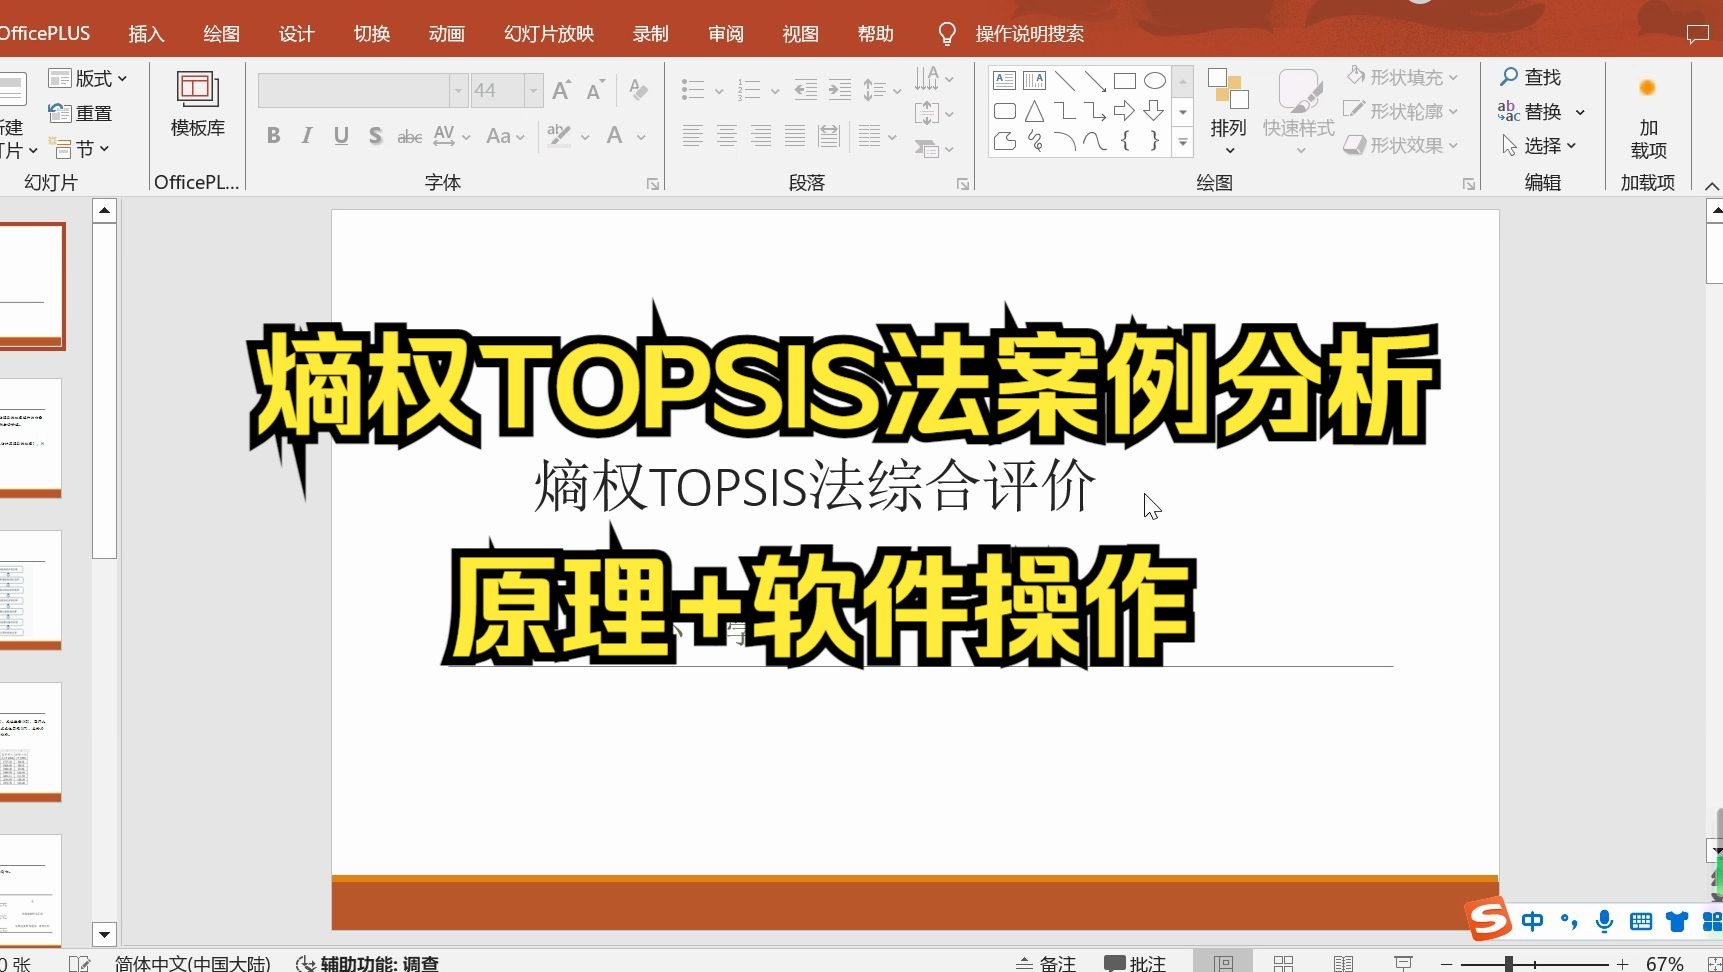This screenshot has height=972, width=1723.
Task: Click the Sogou input method S icon
Action: tap(1489, 920)
